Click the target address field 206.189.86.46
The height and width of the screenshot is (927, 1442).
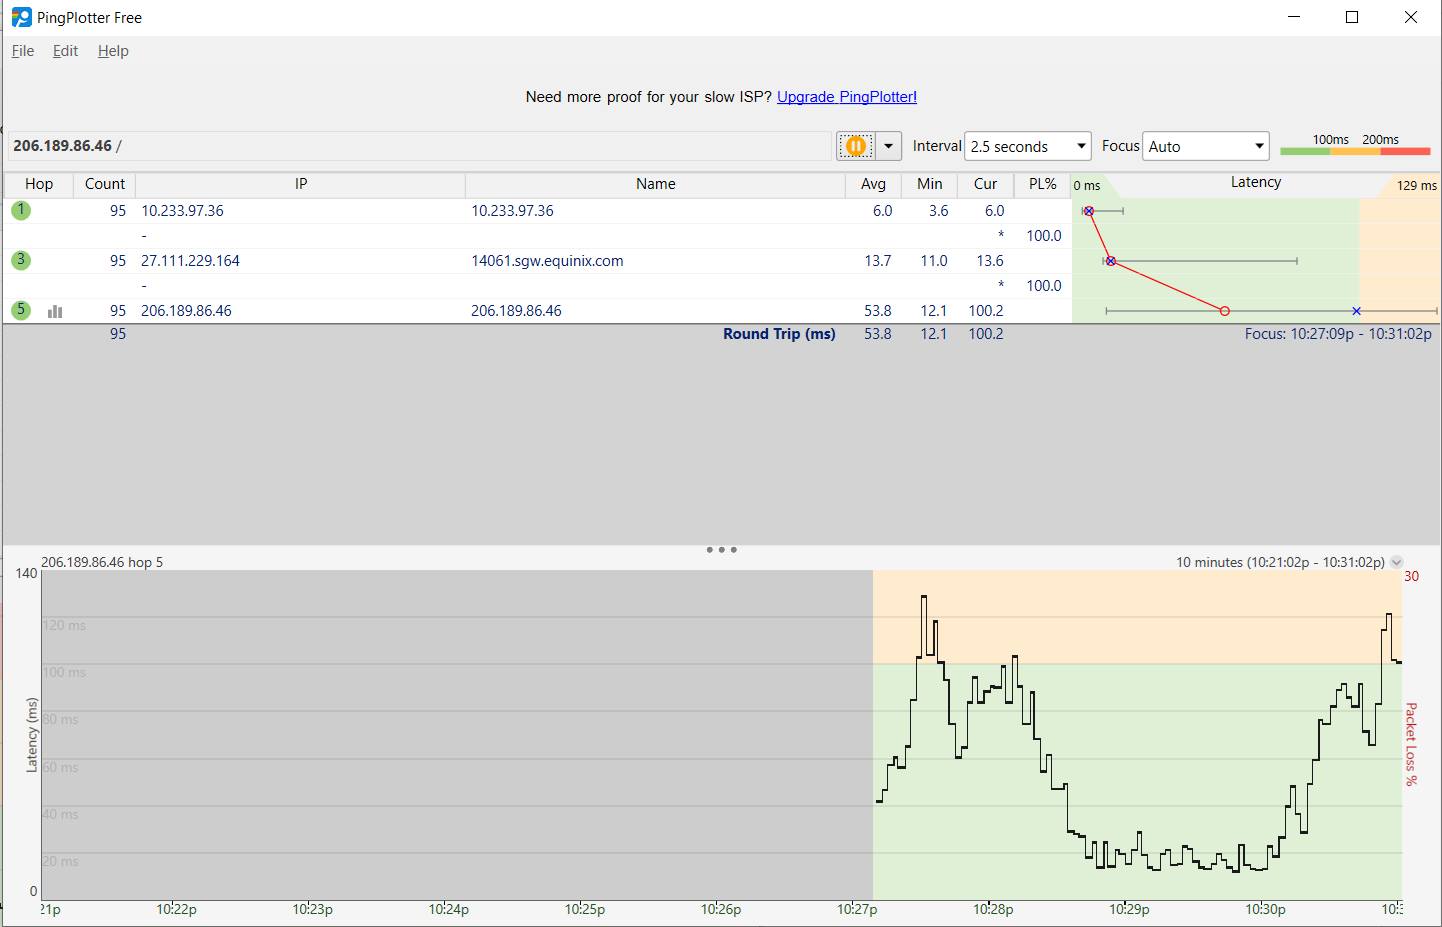tap(420, 146)
